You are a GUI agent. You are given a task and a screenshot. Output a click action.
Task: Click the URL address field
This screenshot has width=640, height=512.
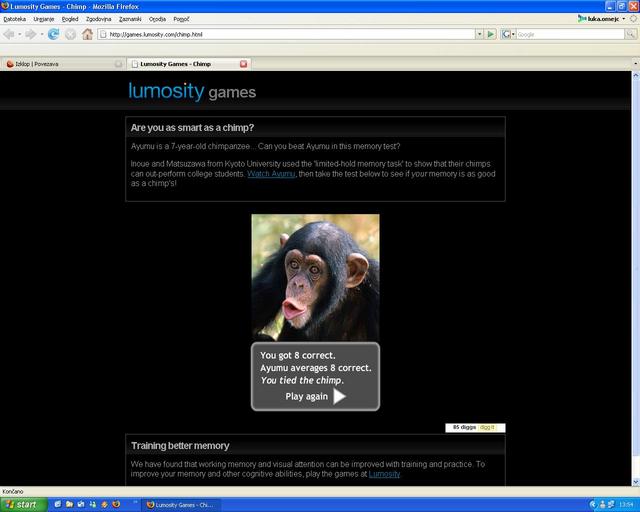point(286,34)
